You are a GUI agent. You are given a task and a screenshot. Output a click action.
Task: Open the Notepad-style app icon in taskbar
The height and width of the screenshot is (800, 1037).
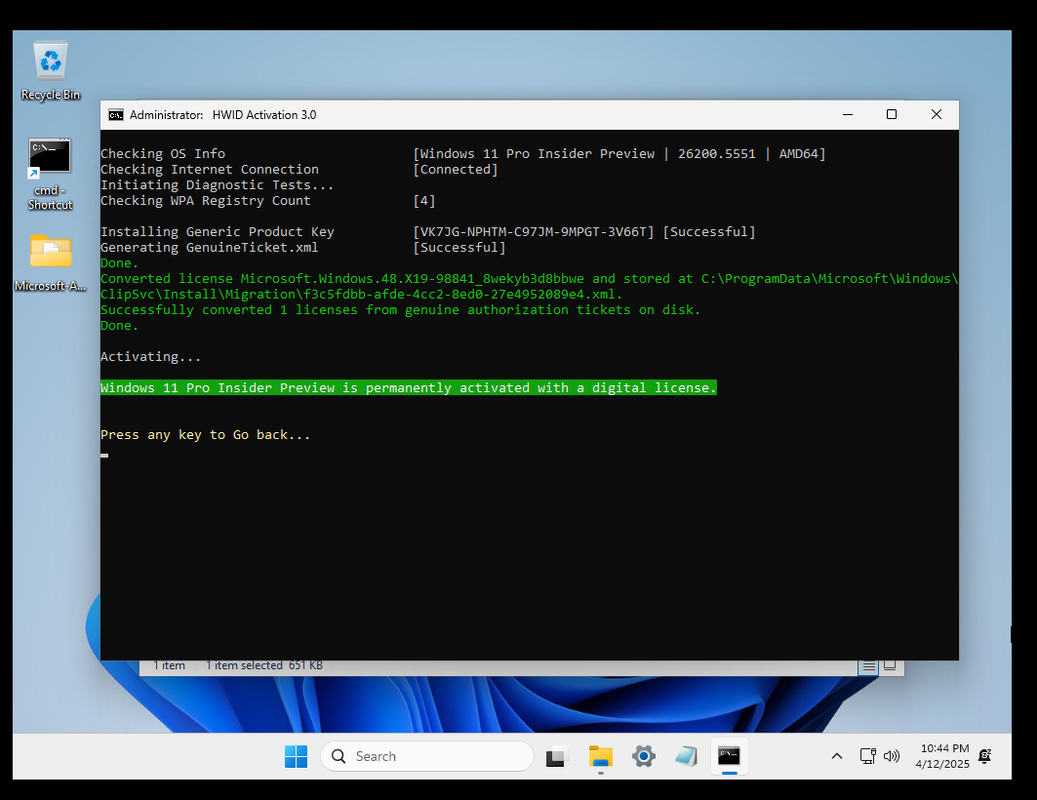coord(686,756)
